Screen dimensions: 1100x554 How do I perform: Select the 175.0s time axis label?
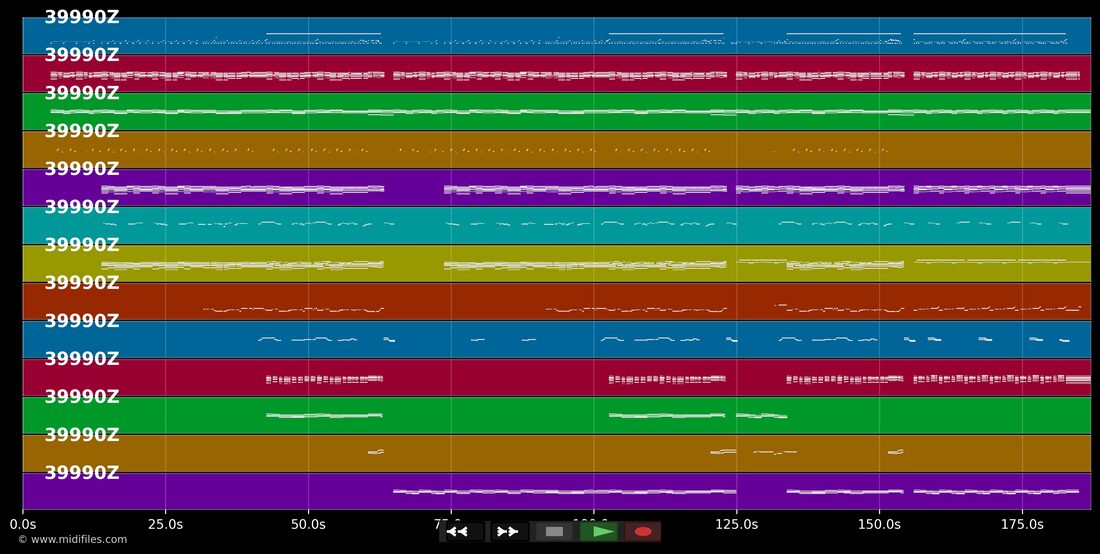(1022, 524)
